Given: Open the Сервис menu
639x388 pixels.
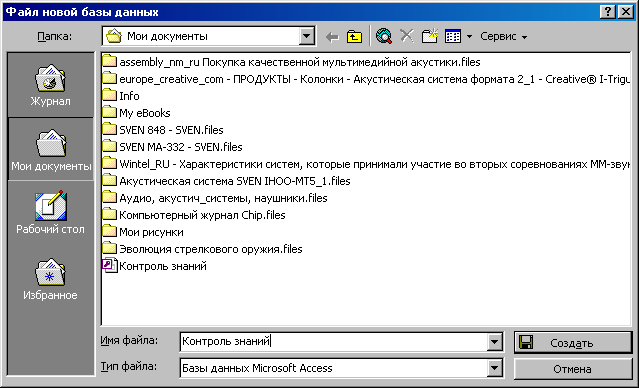Looking at the screenshot, I should click(503, 36).
